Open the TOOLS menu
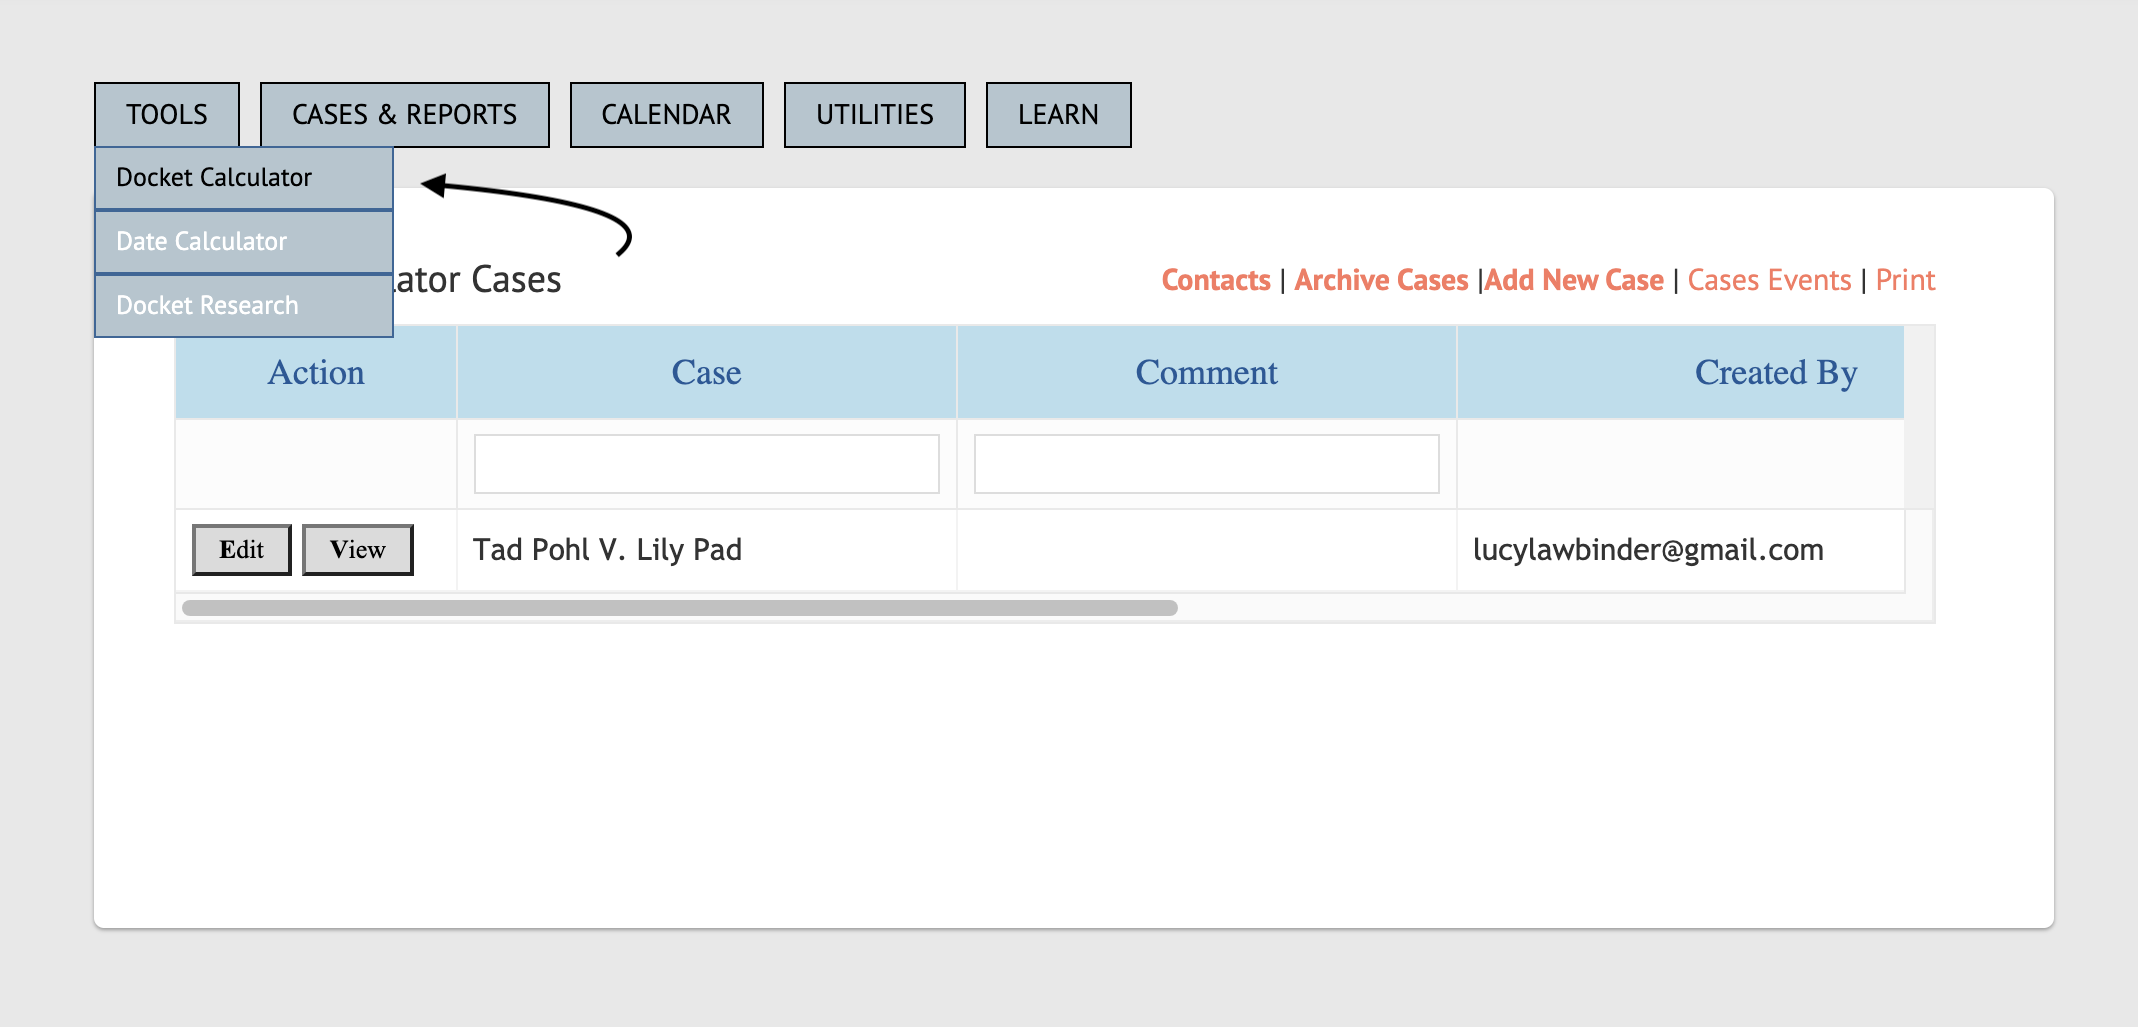 tap(166, 114)
